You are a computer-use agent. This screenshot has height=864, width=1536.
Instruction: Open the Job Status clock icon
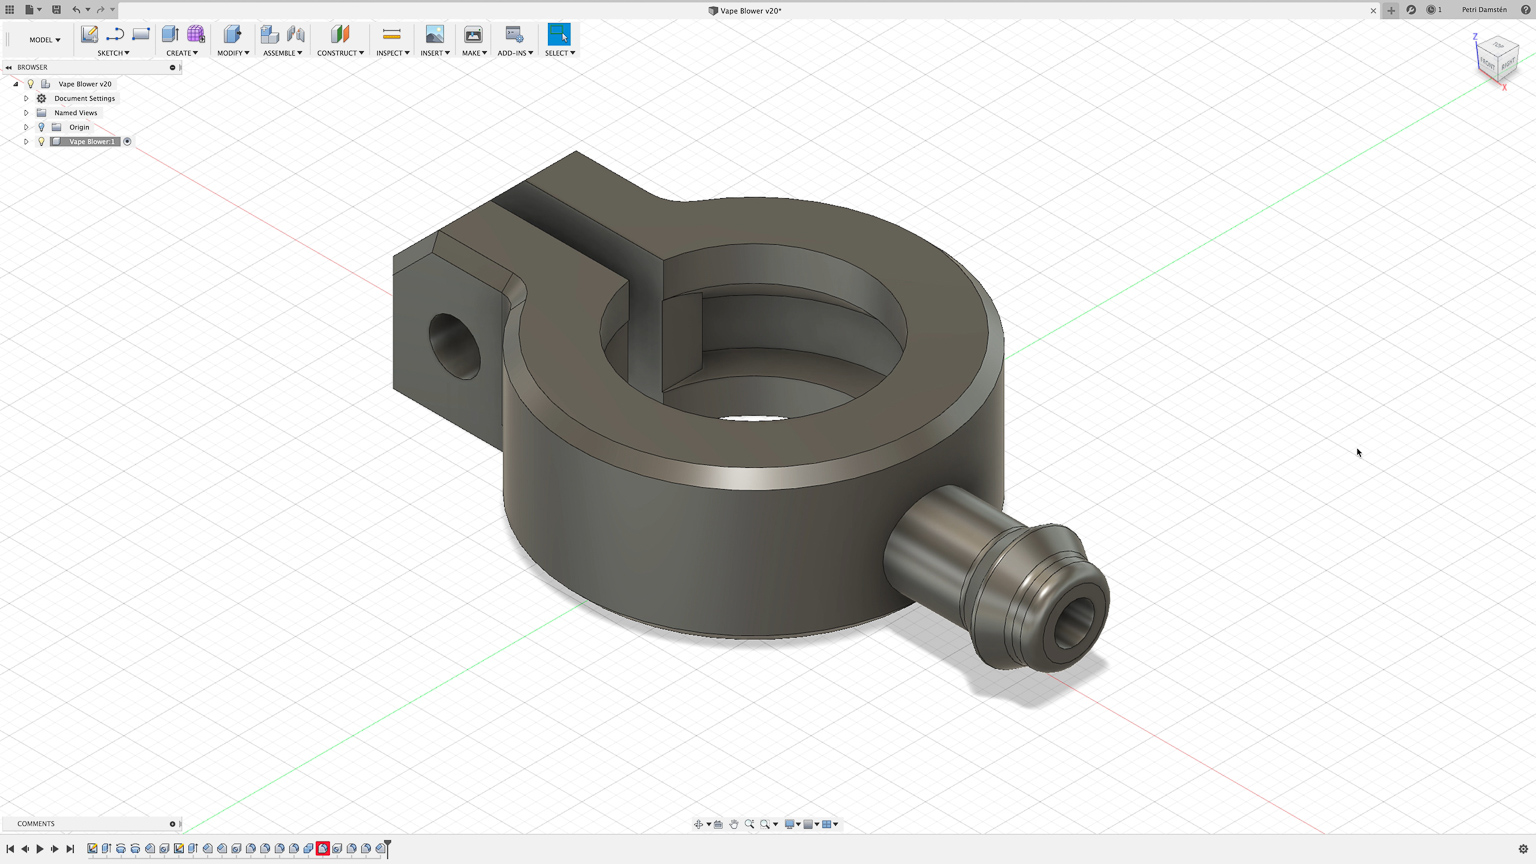pyautogui.click(x=1431, y=10)
